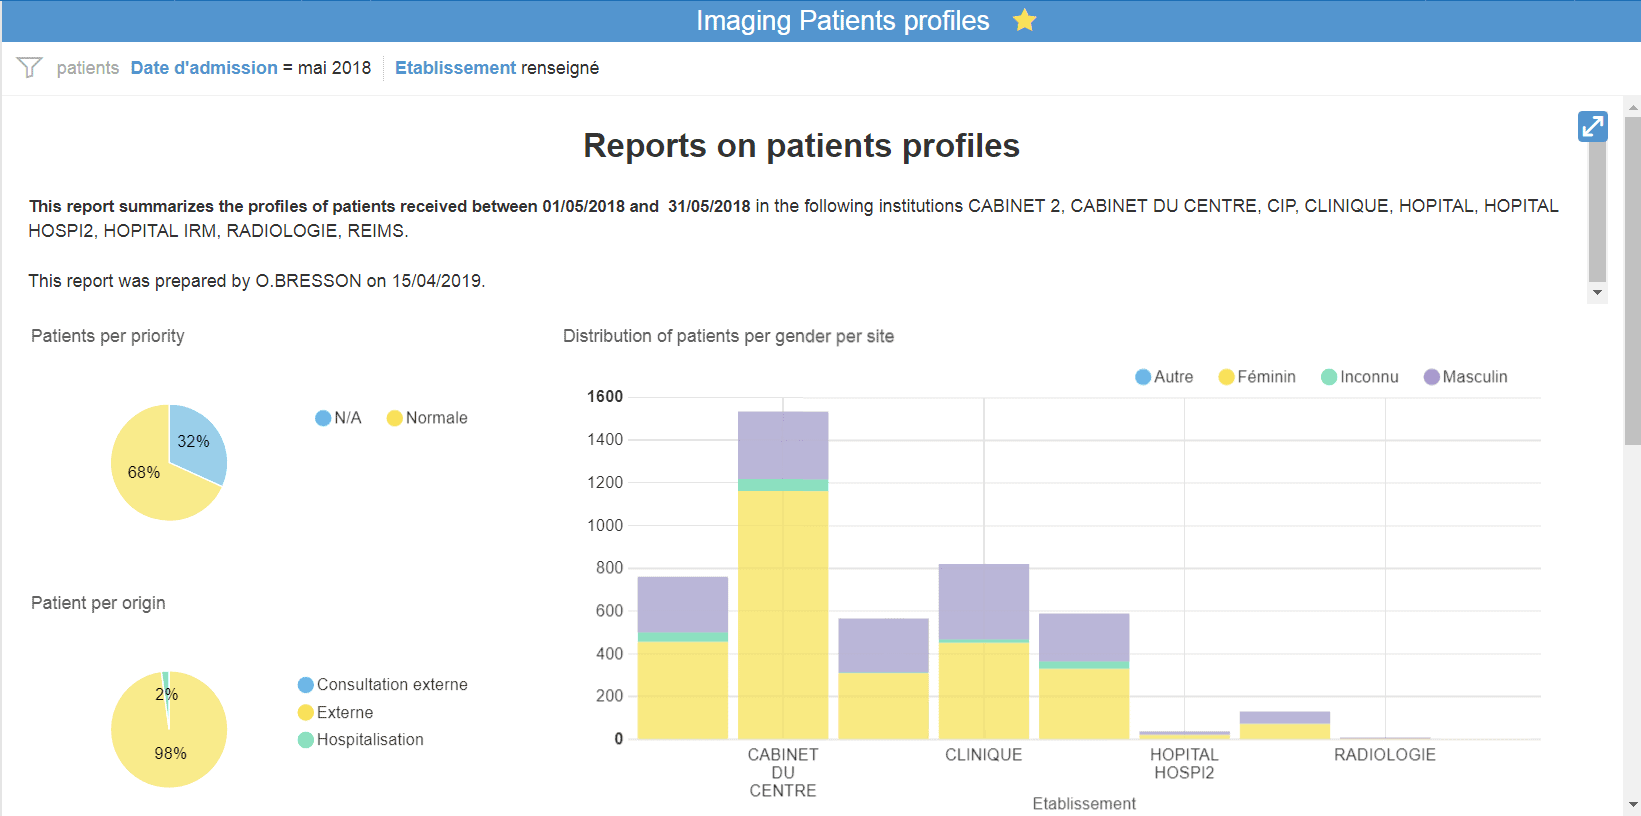
Task: Expand report with the fullscreen arrow icon
Action: pos(1592,126)
